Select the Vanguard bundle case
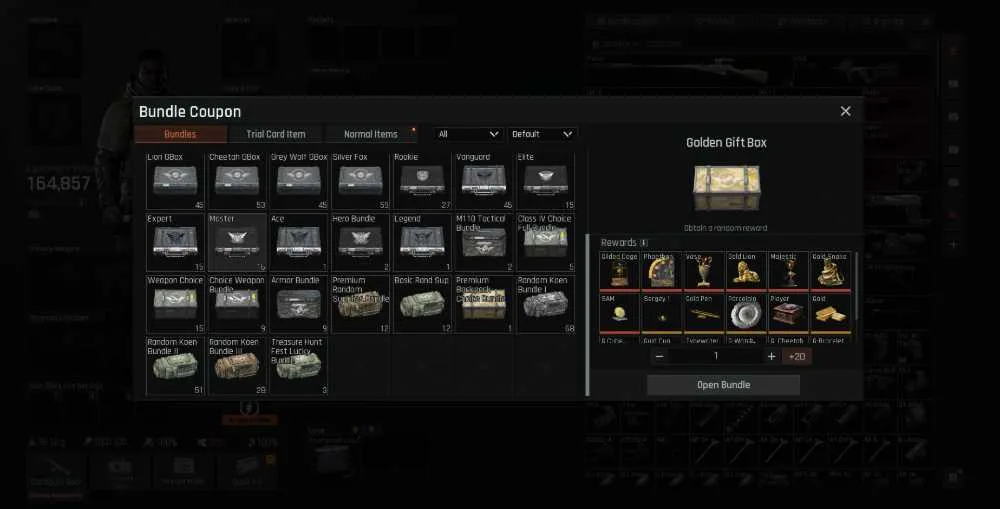 tap(484, 181)
